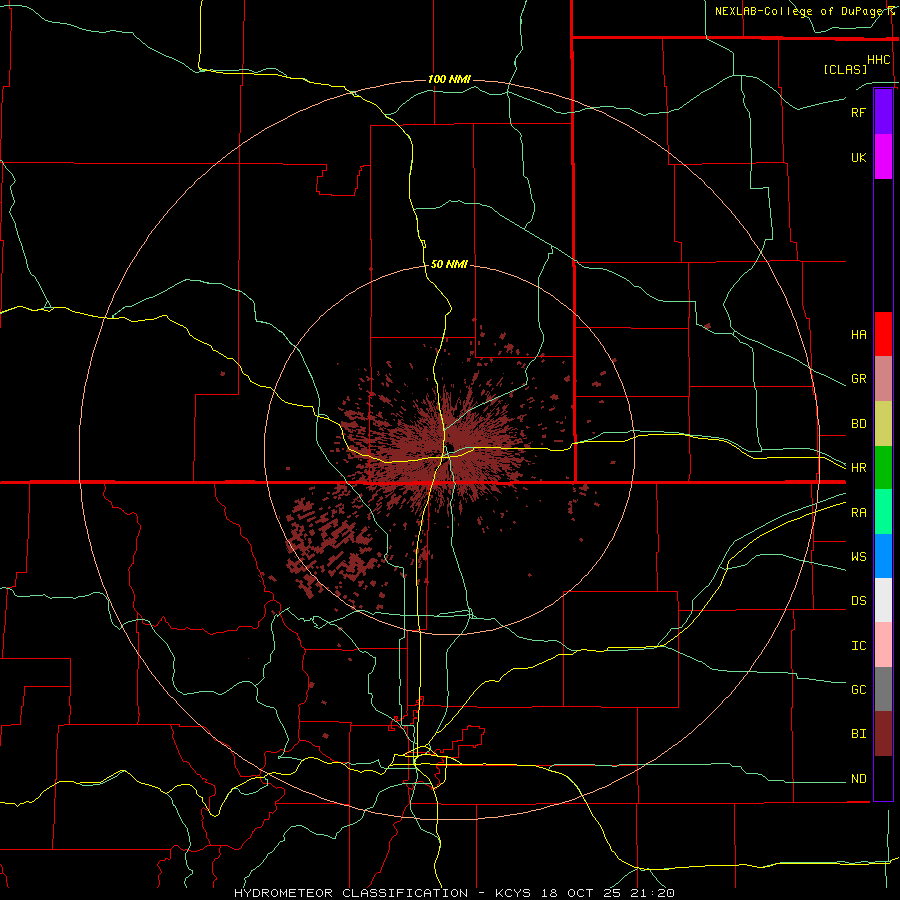Click the salmon GR legend swatch

click(x=883, y=379)
